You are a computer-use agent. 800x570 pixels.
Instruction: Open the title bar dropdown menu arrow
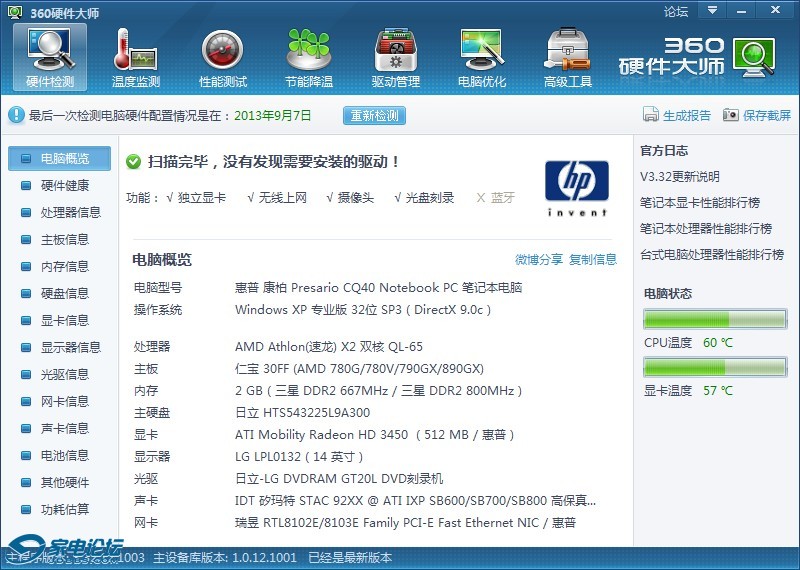click(712, 10)
